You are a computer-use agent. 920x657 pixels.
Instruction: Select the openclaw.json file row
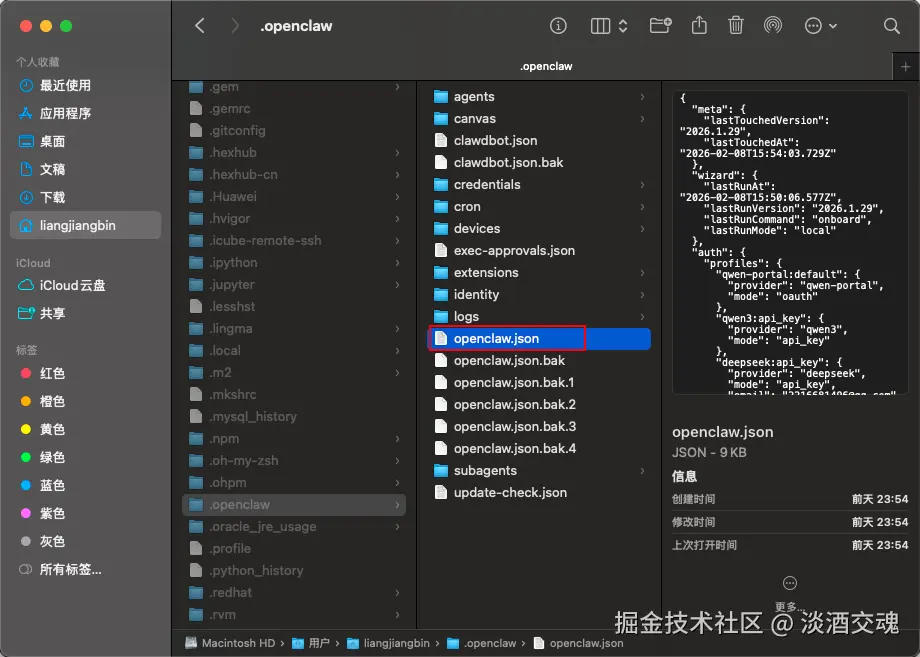[540, 338]
